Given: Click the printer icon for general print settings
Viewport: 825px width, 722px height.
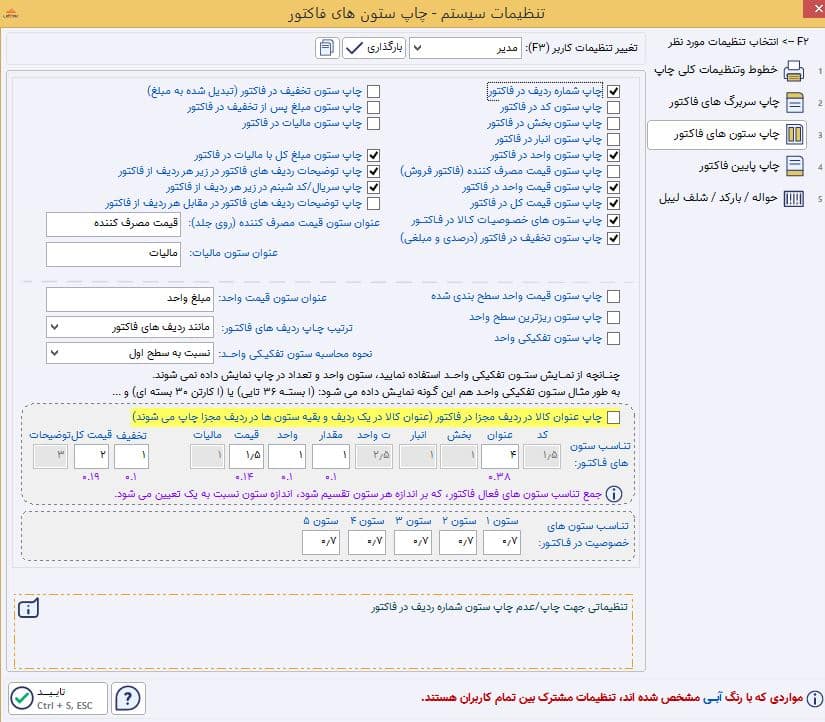Looking at the screenshot, I should click(794, 71).
